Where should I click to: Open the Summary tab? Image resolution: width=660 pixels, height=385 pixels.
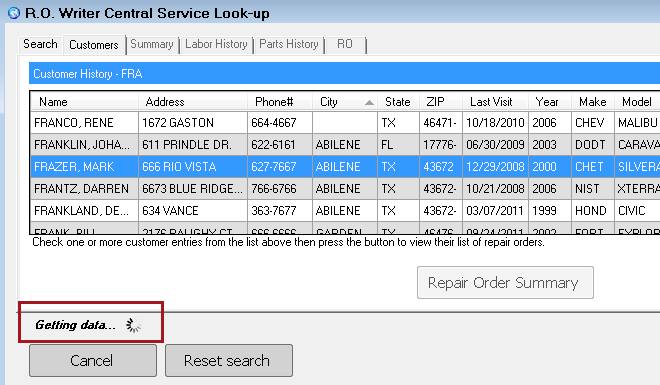(x=152, y=44)
